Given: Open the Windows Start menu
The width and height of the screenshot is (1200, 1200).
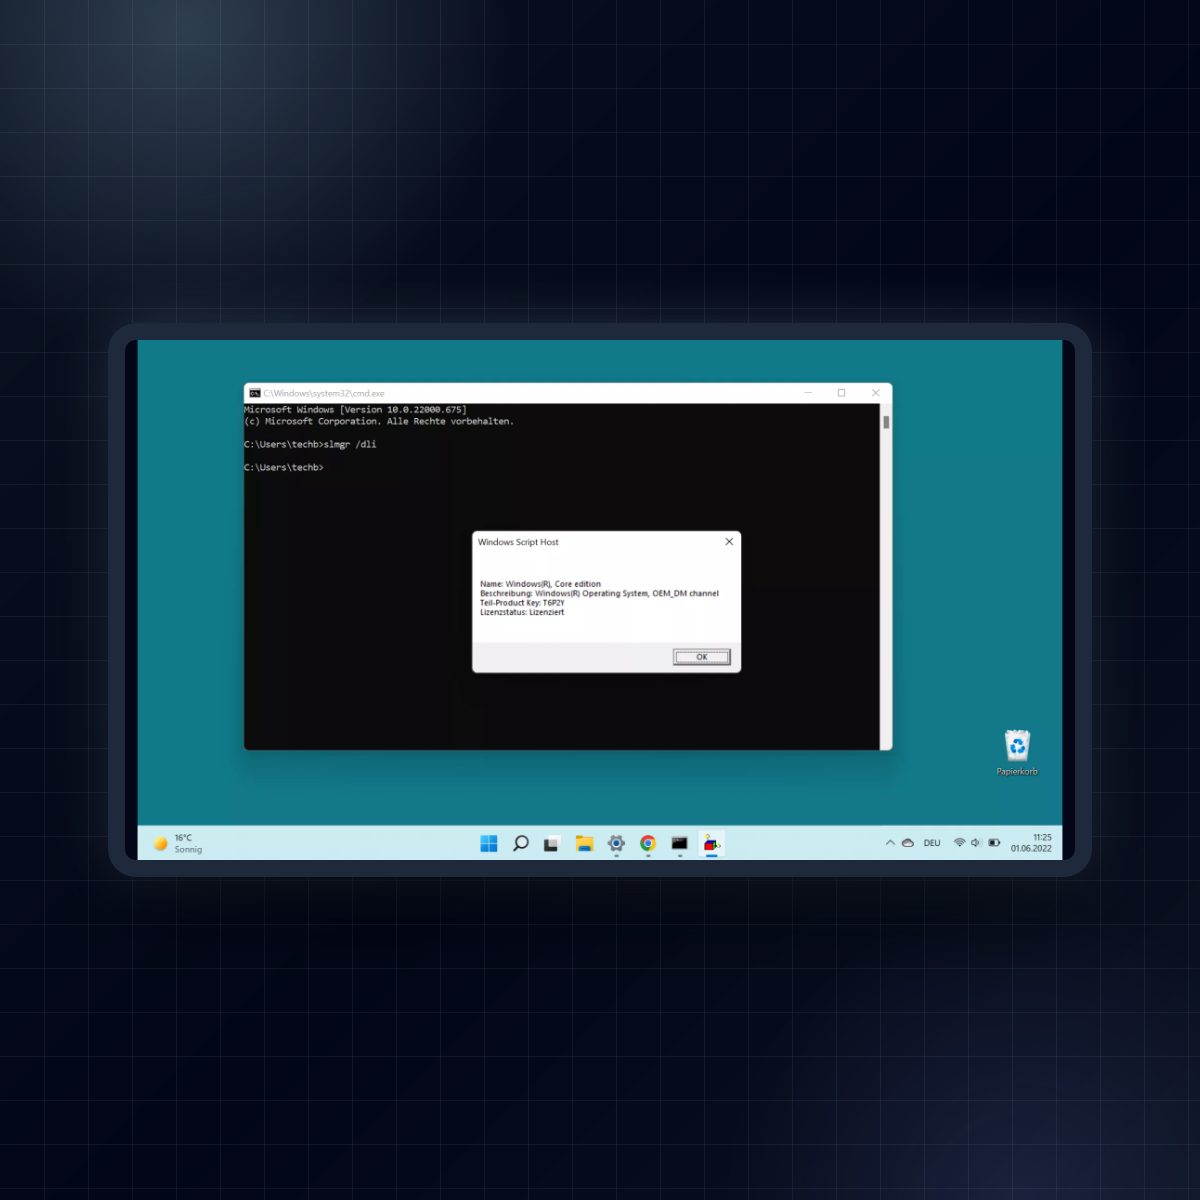Looking at the screenshot, I should [x=489, y=843].
